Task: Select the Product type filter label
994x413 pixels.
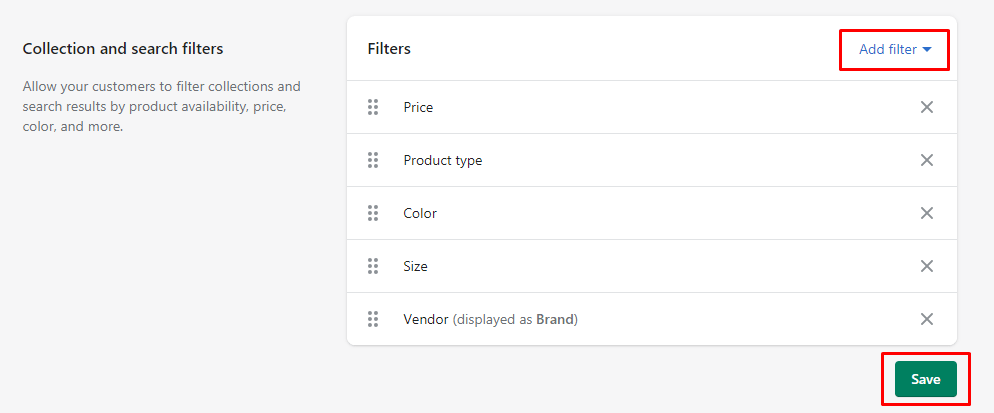Action: click(442, 161)
